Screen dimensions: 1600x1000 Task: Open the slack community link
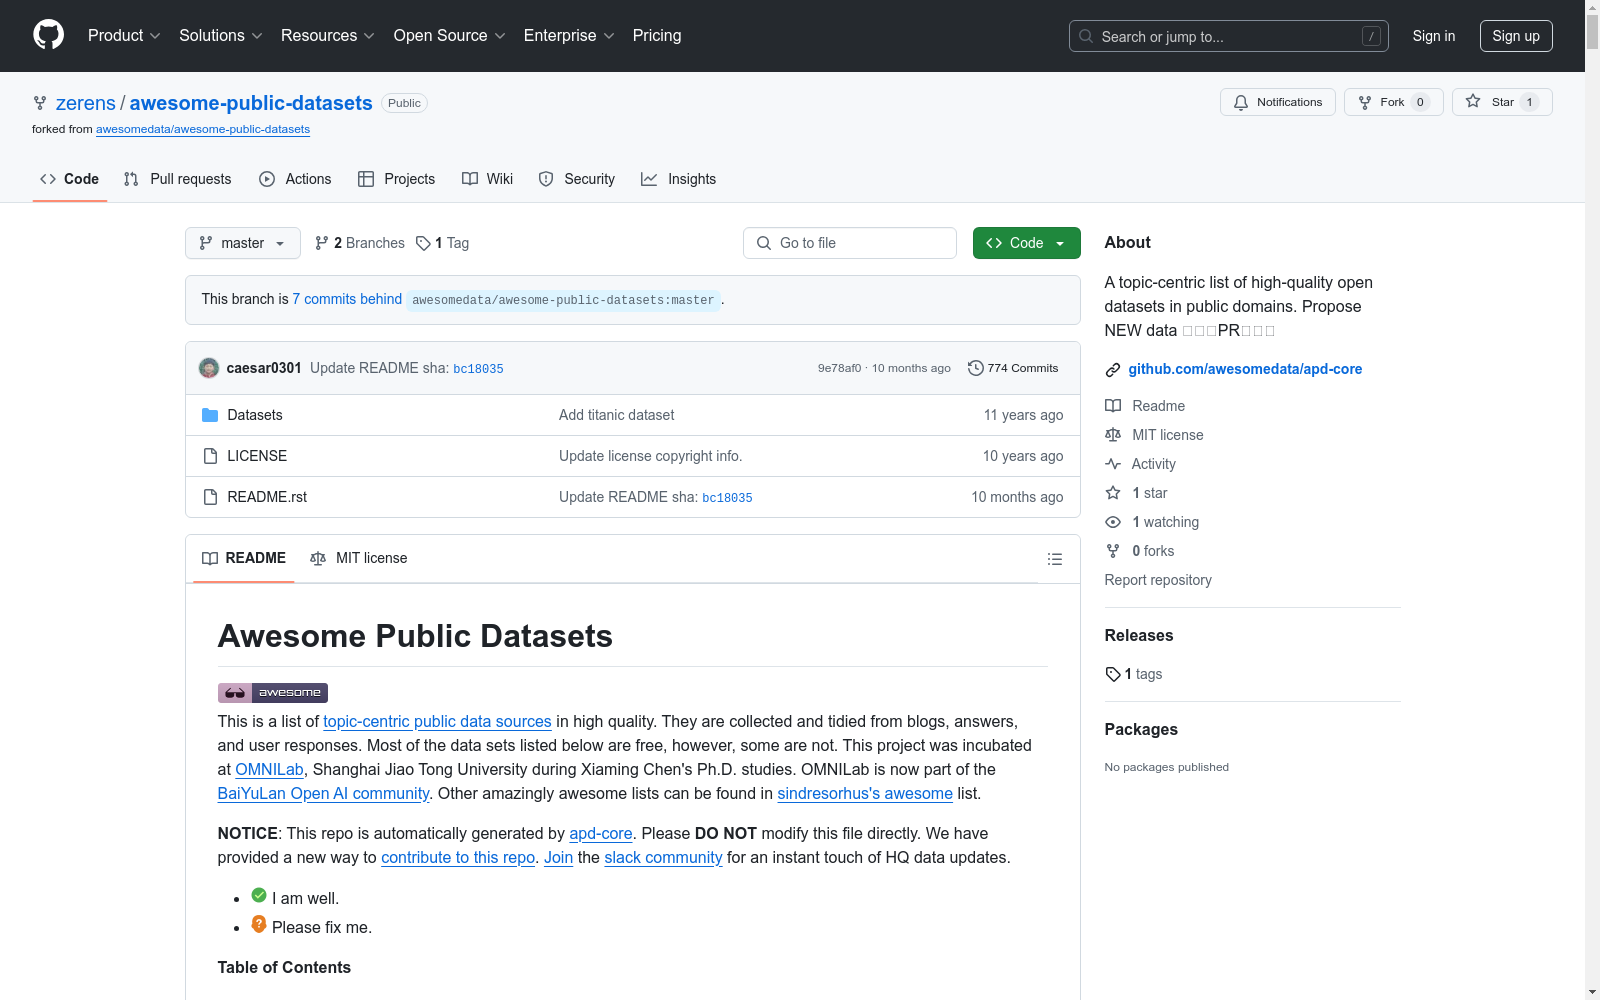coord(663,857)
